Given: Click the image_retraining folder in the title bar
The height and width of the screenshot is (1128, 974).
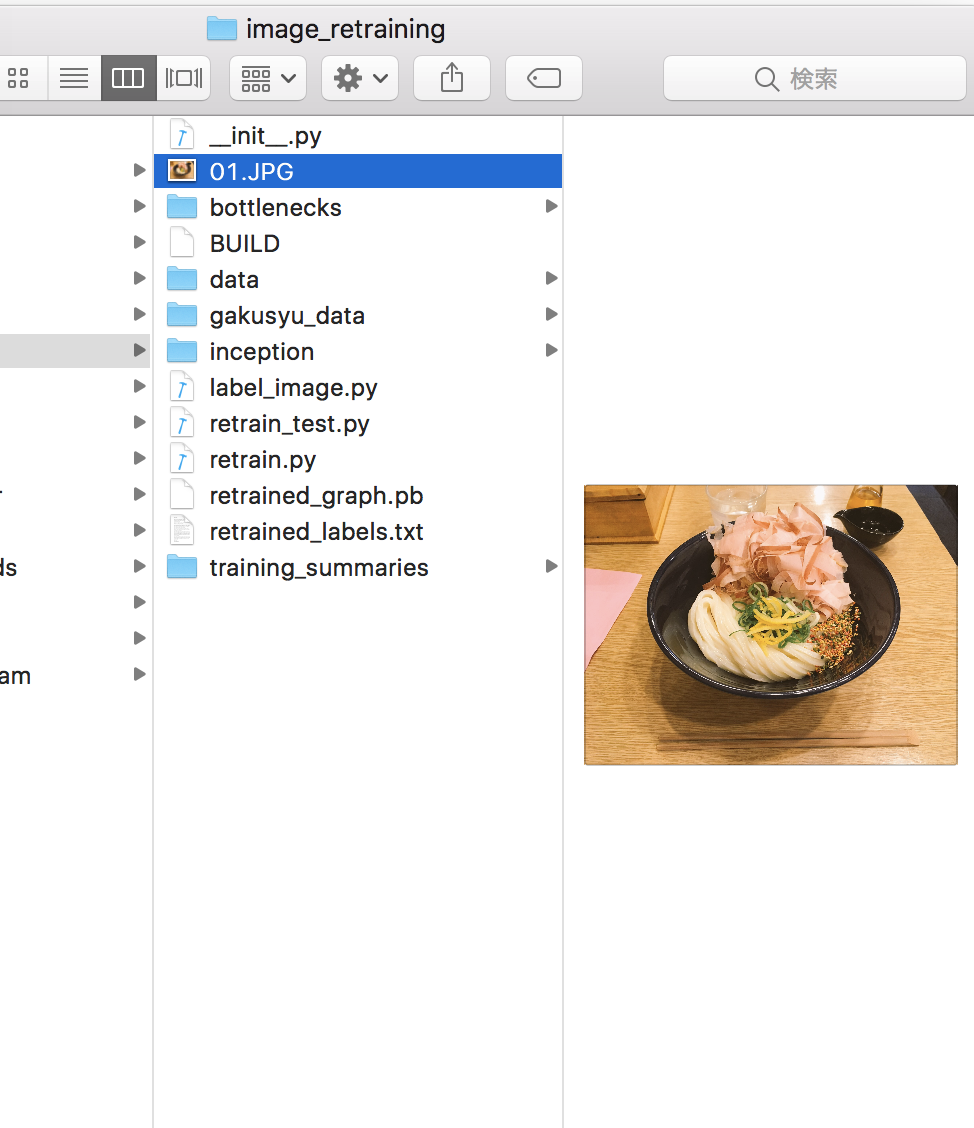Looking at the screenshot, I should click(x=325, y=29).
